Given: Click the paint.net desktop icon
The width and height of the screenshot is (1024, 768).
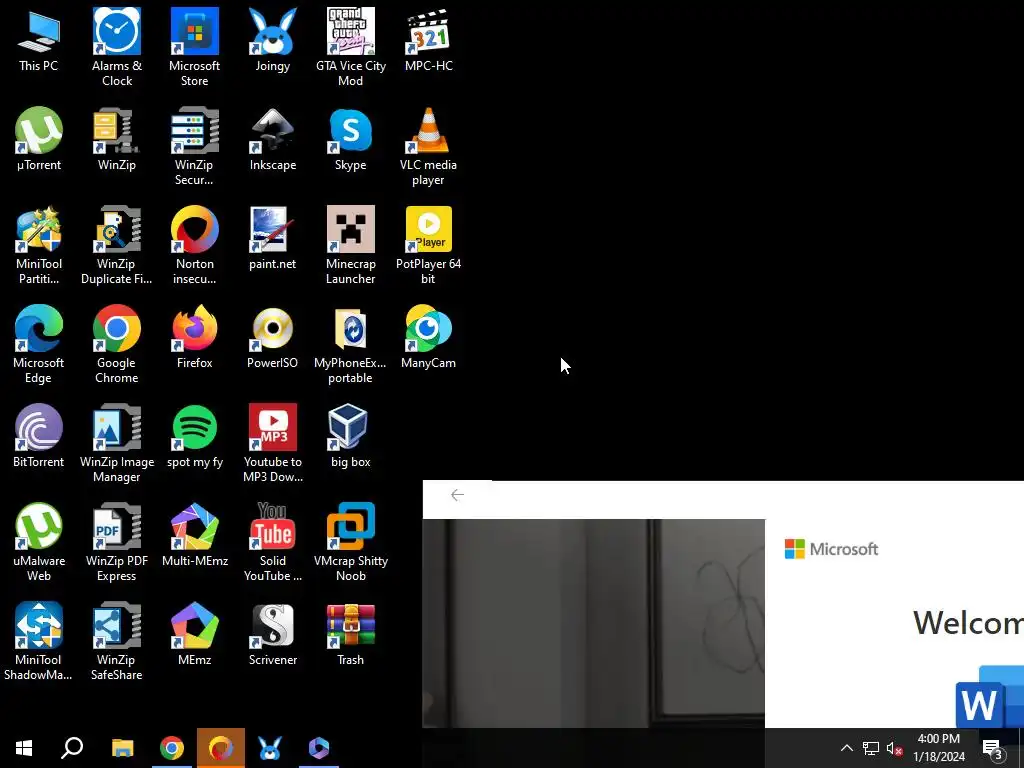Looking at the screenshot, I should [272, 238].
